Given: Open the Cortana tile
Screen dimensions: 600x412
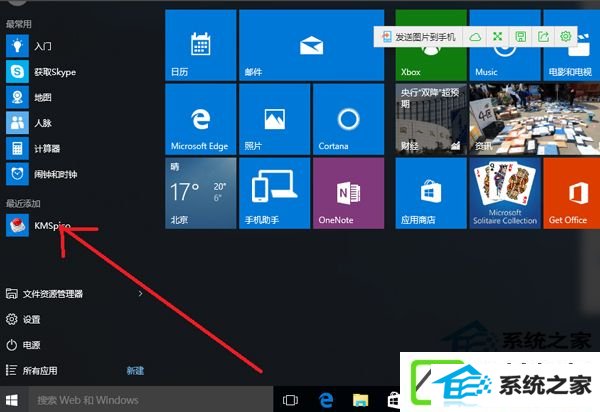Looking at the screenshot, I should click(x=349, y=119).
